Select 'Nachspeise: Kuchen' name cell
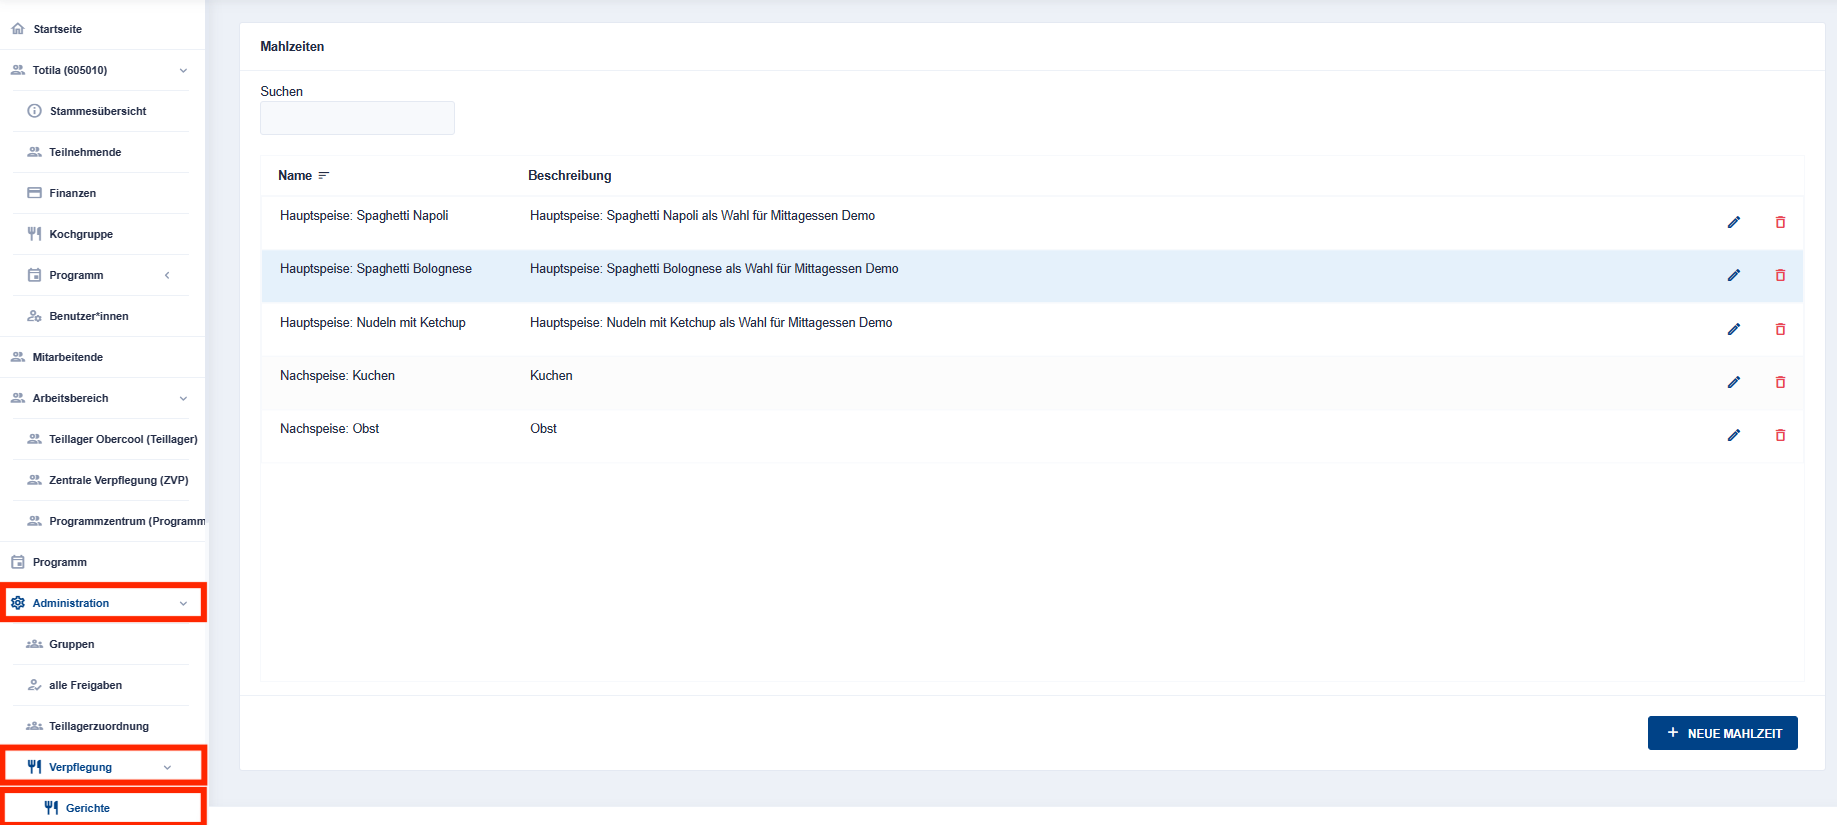The image size is (1837, 825). (337, 375)
